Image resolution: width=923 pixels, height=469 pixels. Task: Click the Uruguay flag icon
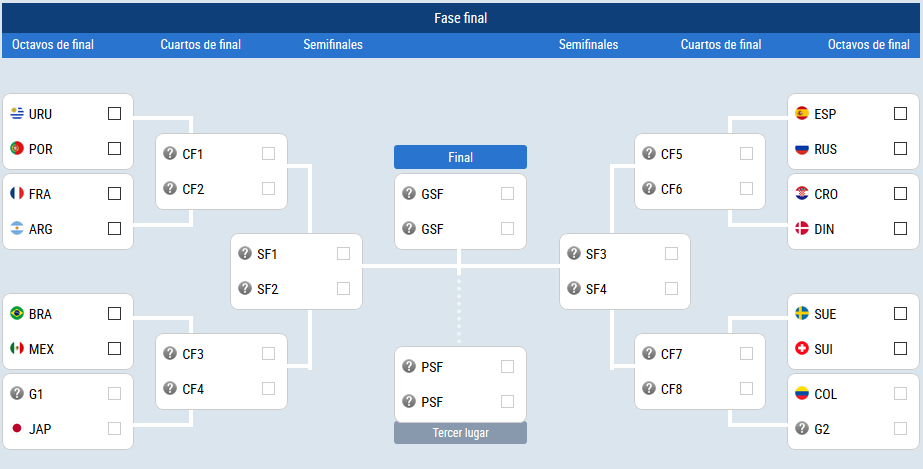point(17,114)
